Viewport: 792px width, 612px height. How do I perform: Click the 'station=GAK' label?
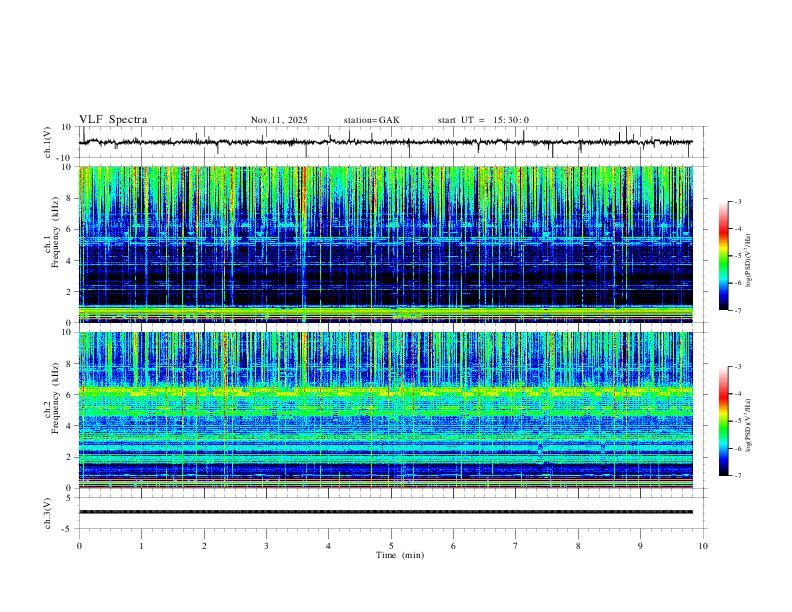tap(372, 120)
